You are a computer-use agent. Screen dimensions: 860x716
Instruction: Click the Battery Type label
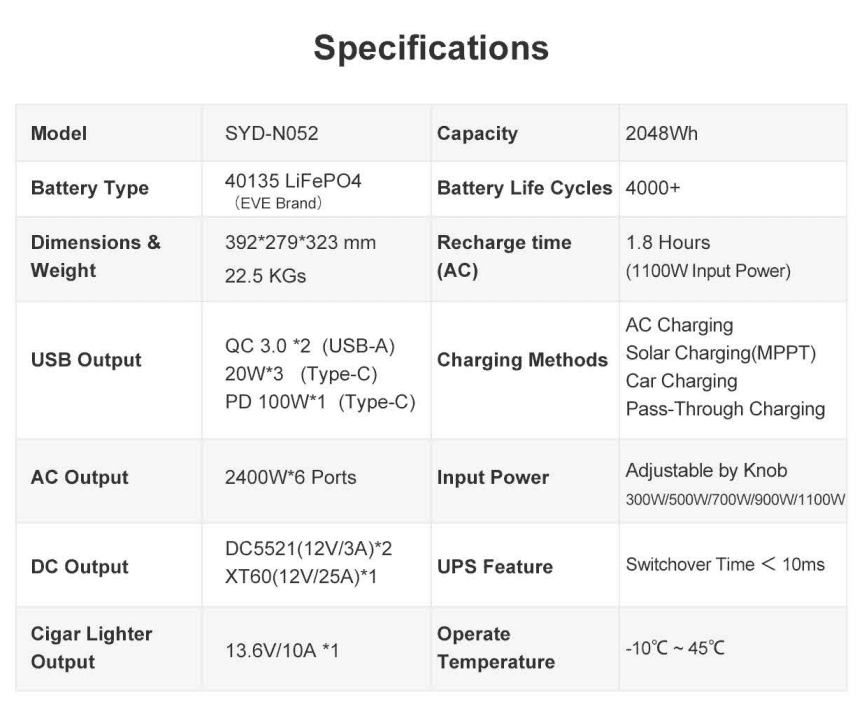coord(90,188)
